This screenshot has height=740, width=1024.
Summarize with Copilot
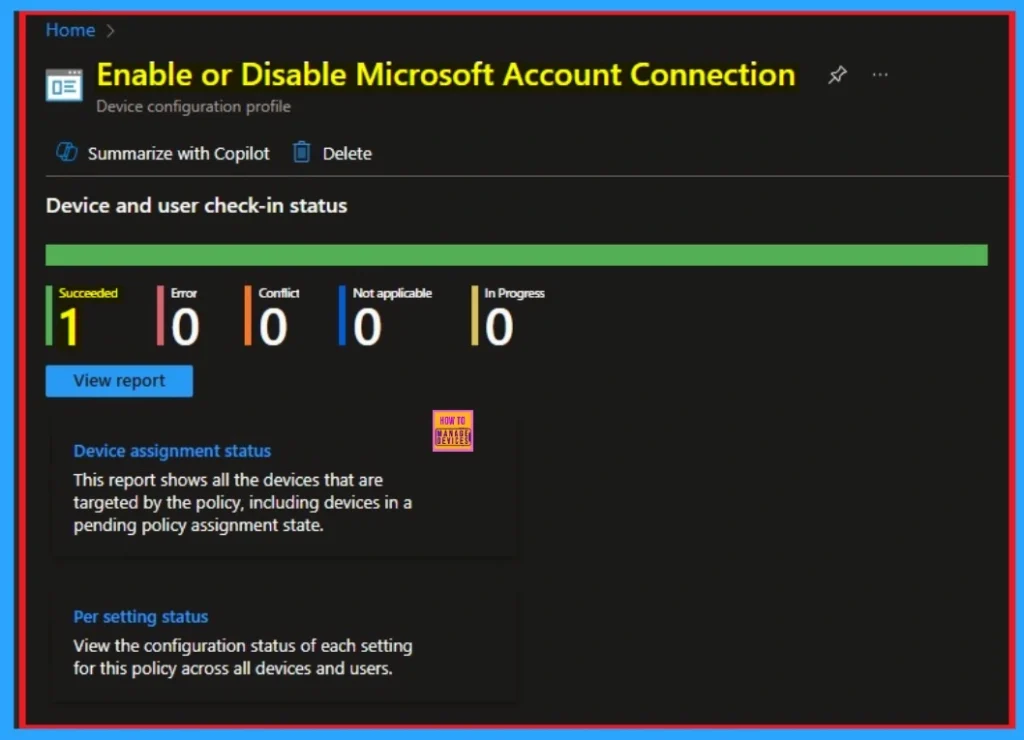click(178, 153)
